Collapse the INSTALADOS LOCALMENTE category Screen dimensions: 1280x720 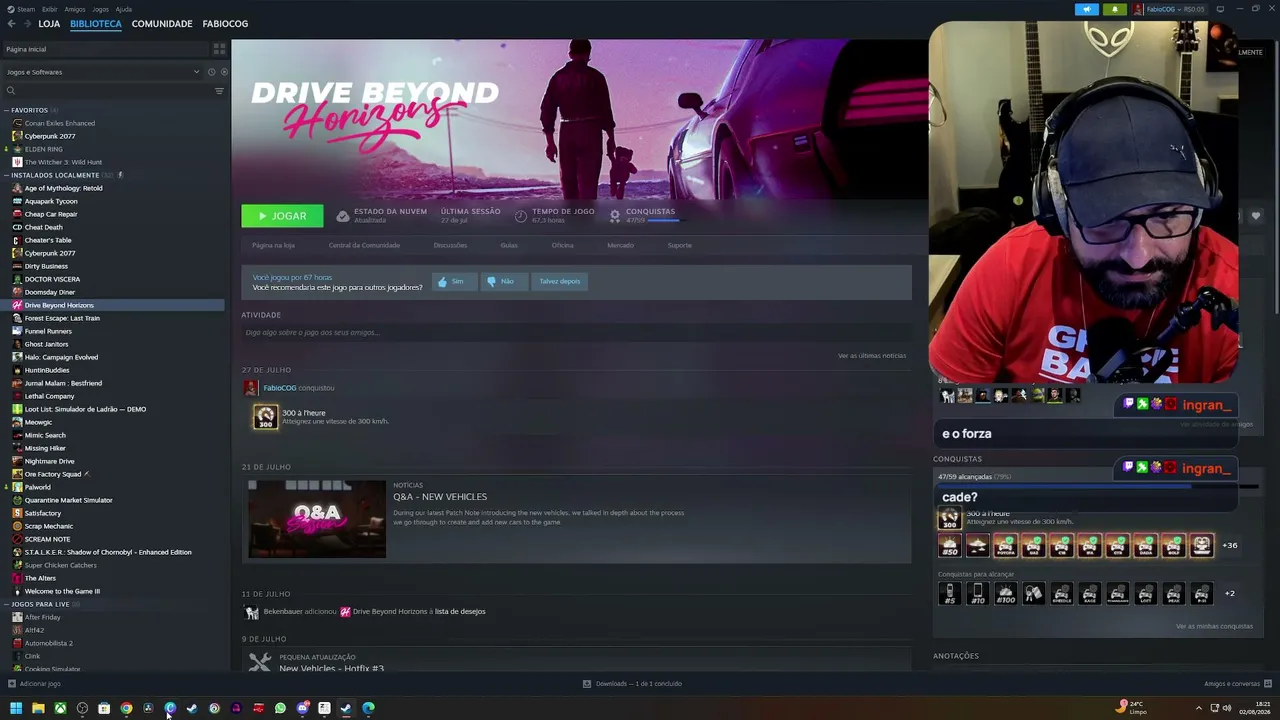6,175
